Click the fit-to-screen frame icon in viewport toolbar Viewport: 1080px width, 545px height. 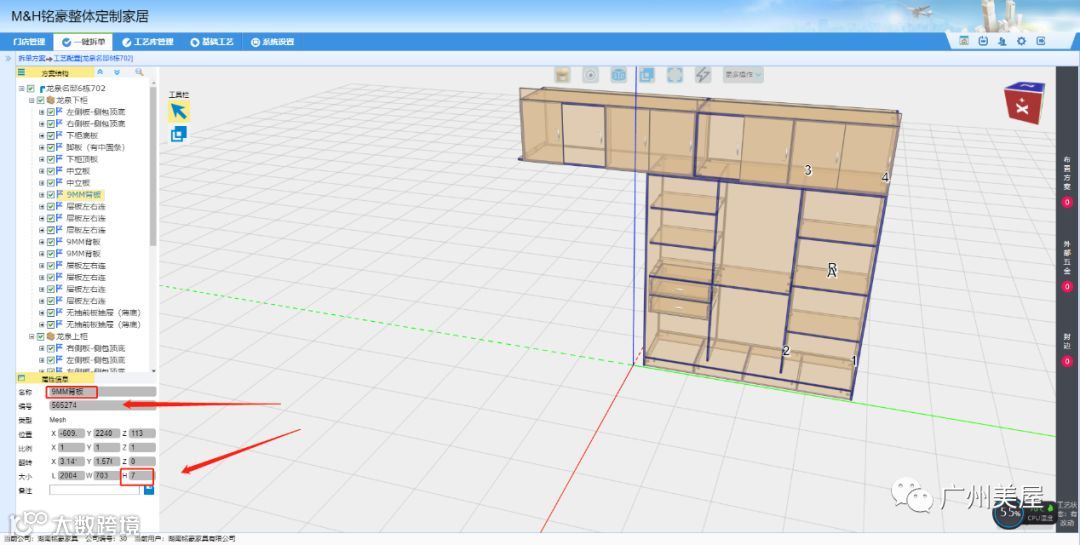tap(674, 74)
